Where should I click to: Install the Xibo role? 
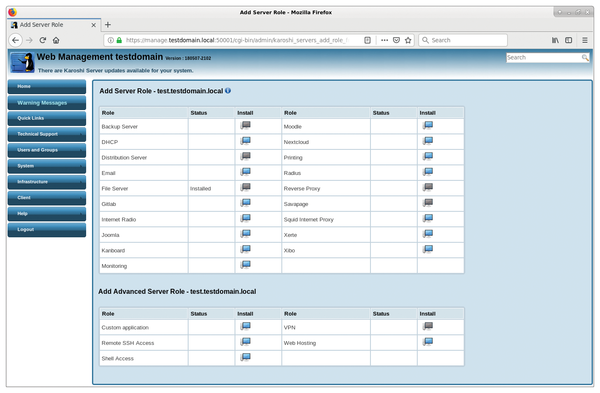428,249
